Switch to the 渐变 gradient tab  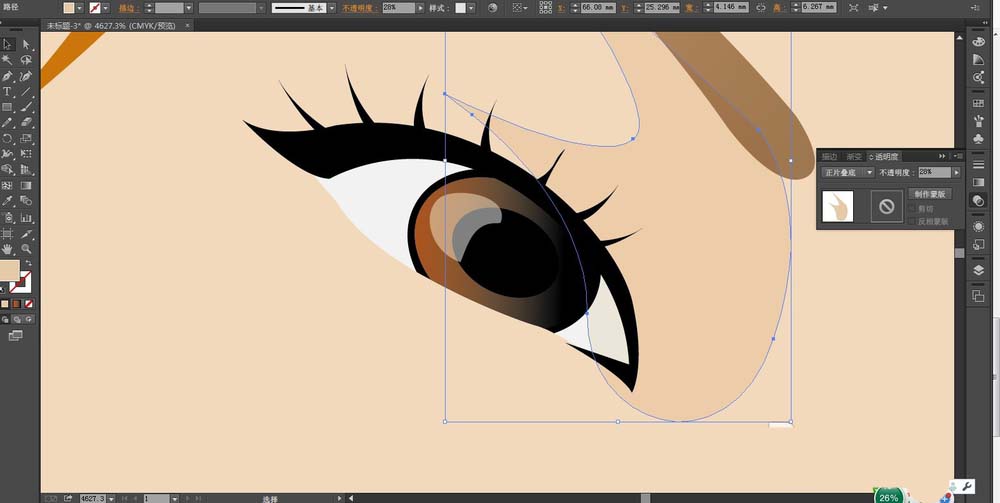(853, 156)
